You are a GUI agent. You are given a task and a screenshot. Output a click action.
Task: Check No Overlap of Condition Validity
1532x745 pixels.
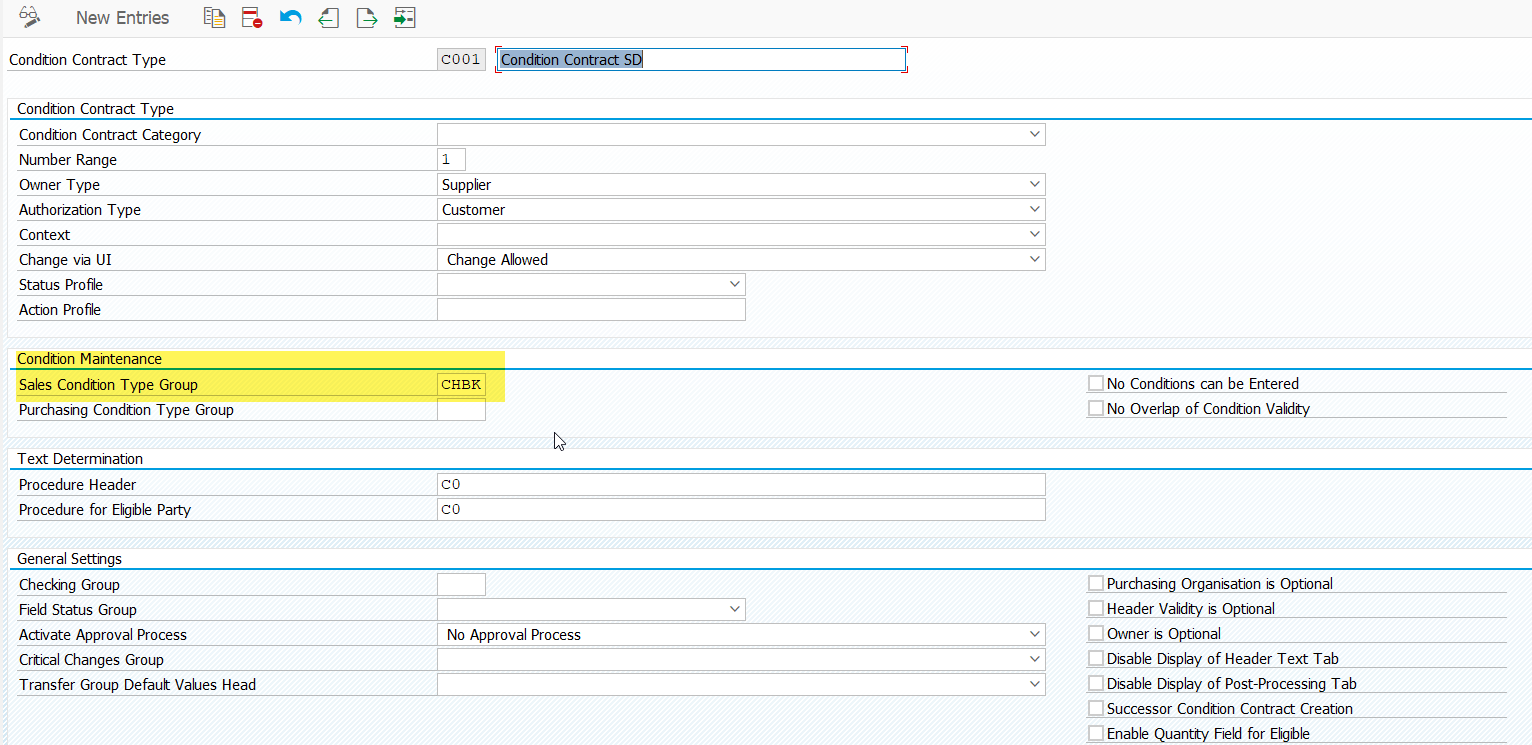(1095, 408)
